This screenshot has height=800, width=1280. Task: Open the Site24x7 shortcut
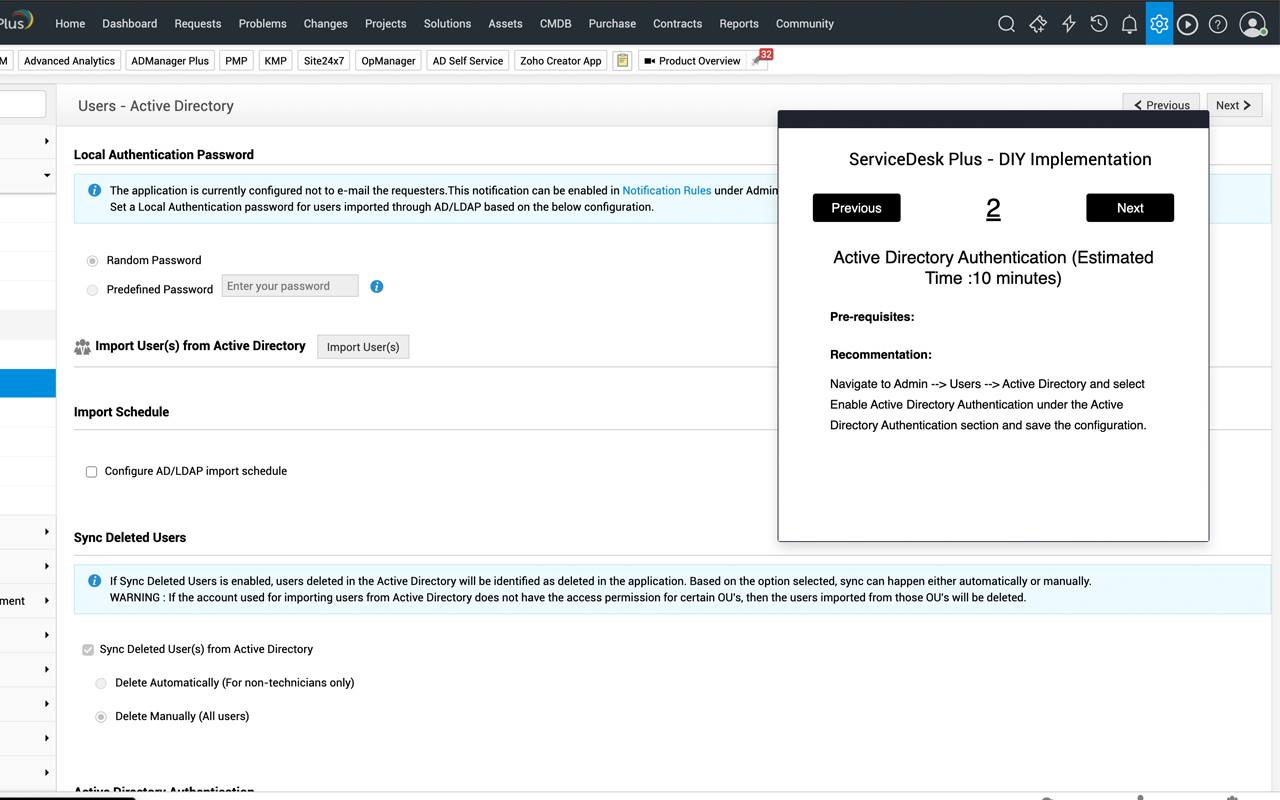(x=324, y=61)
